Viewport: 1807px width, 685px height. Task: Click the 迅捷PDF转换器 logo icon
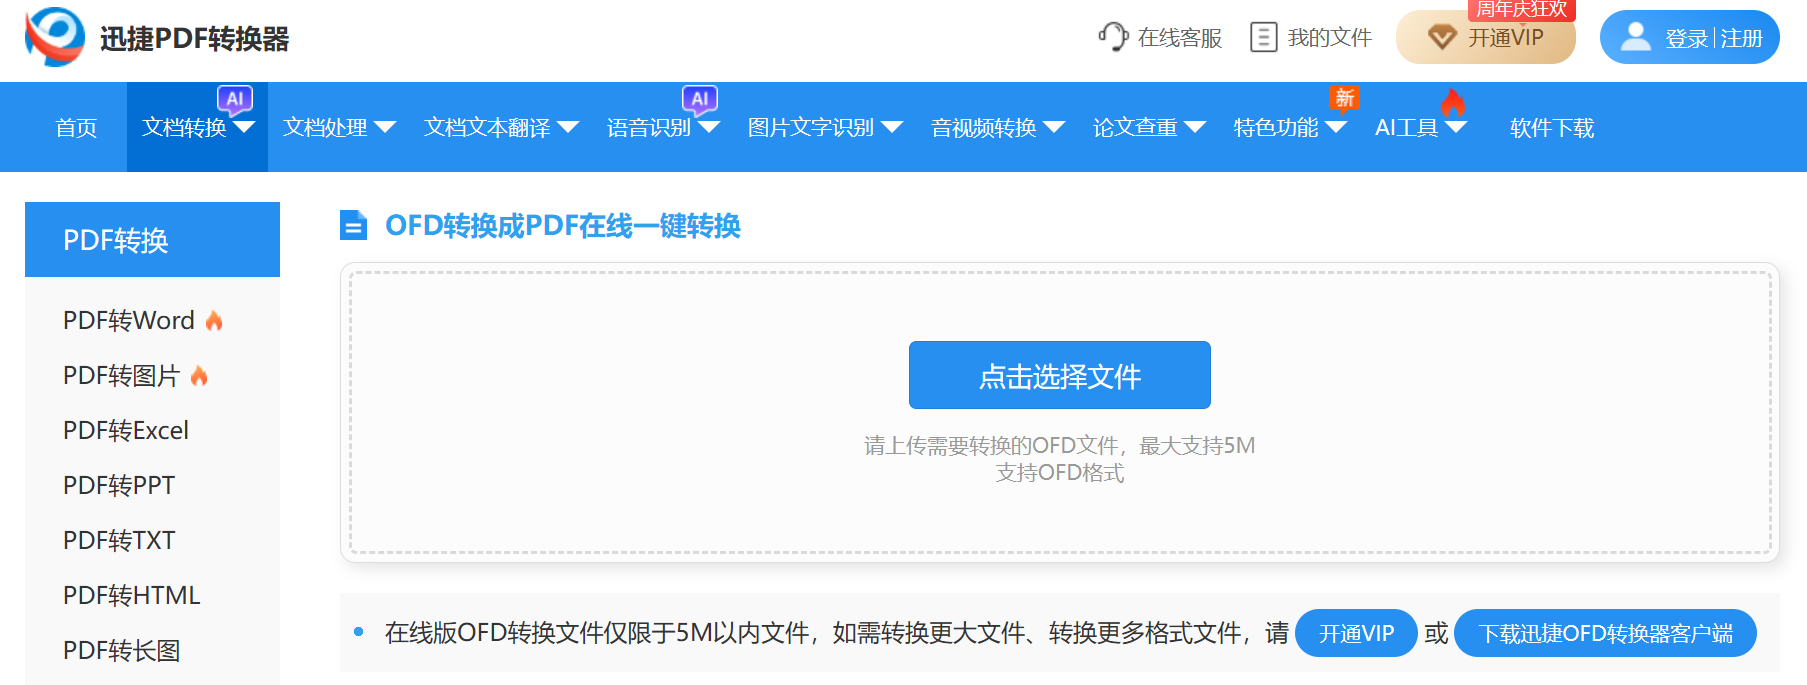[55, 37]
